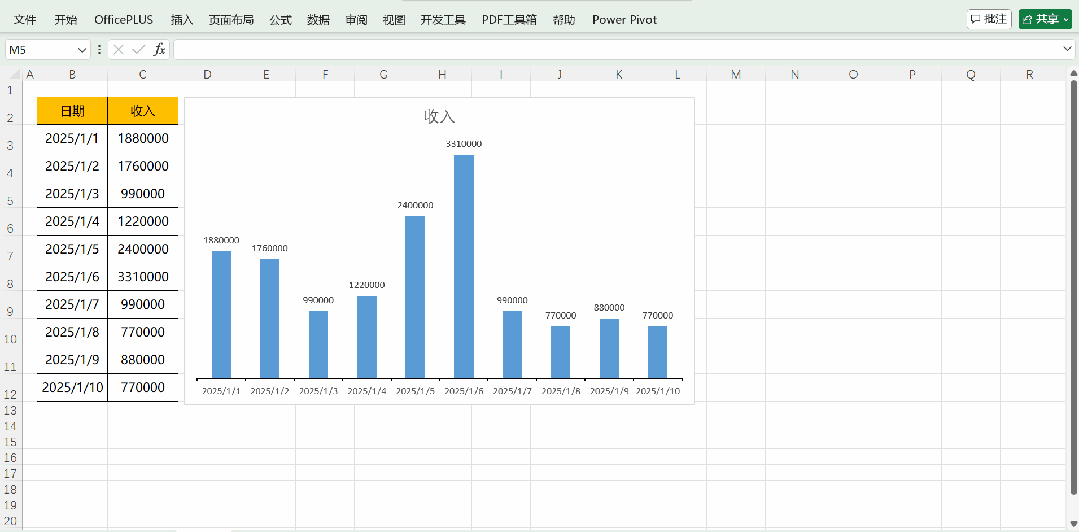
Task: Click the Select All corner triangle
Action: (x=15, y=75)
